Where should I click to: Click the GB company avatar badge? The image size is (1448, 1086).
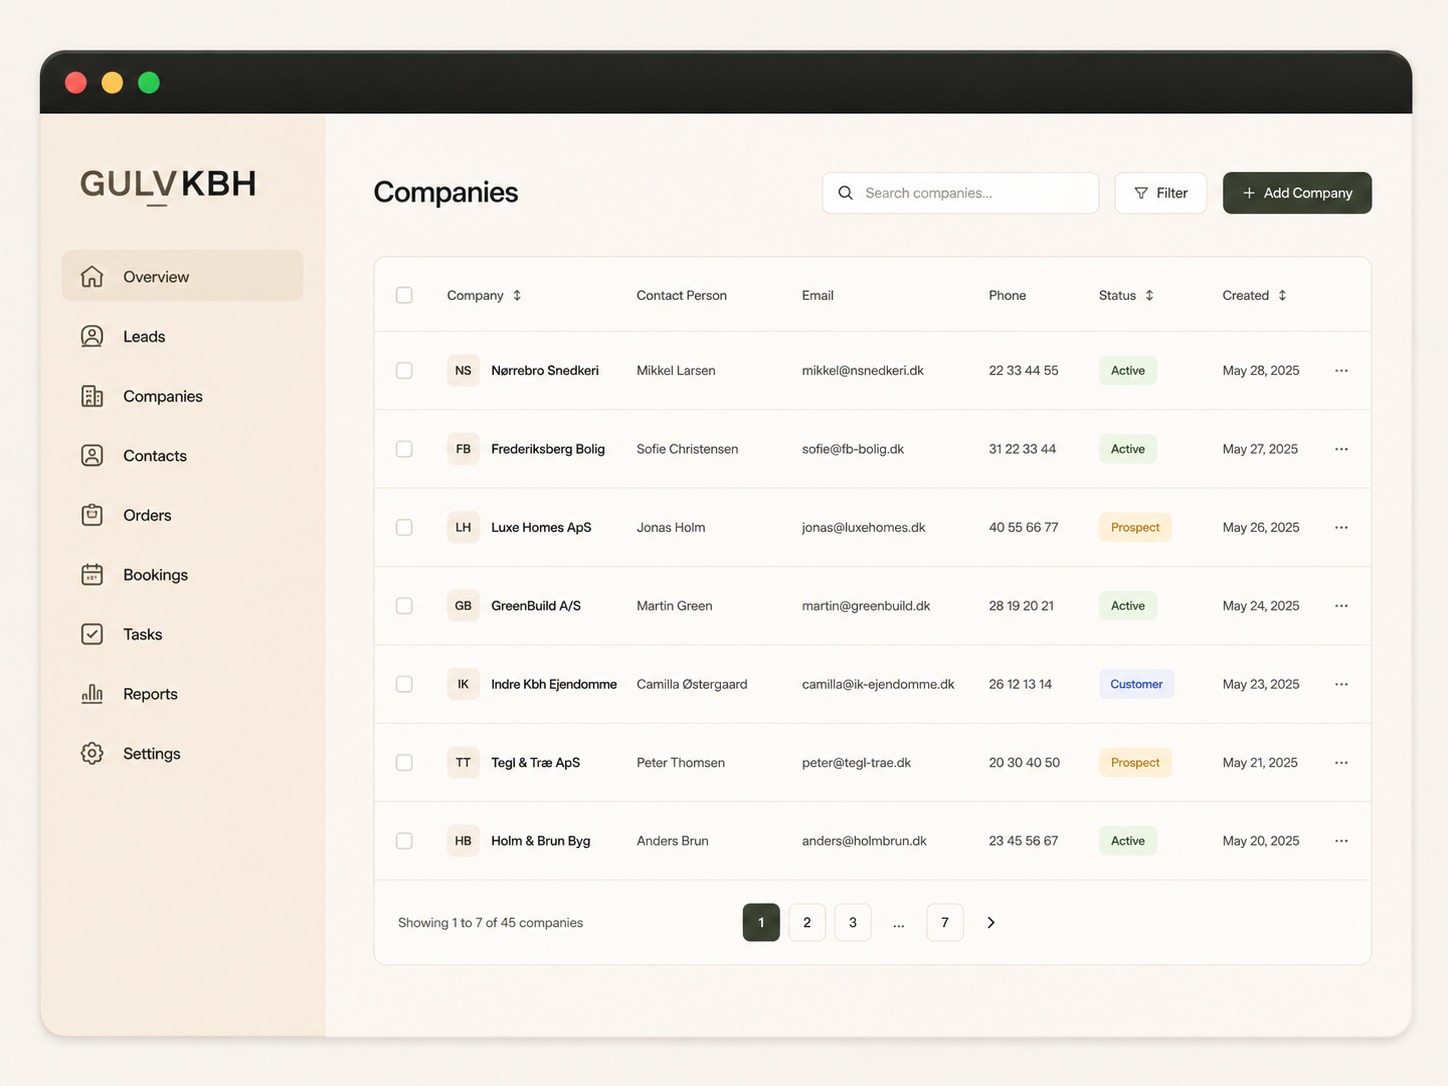pyautogui.click(x=463, y=606)
